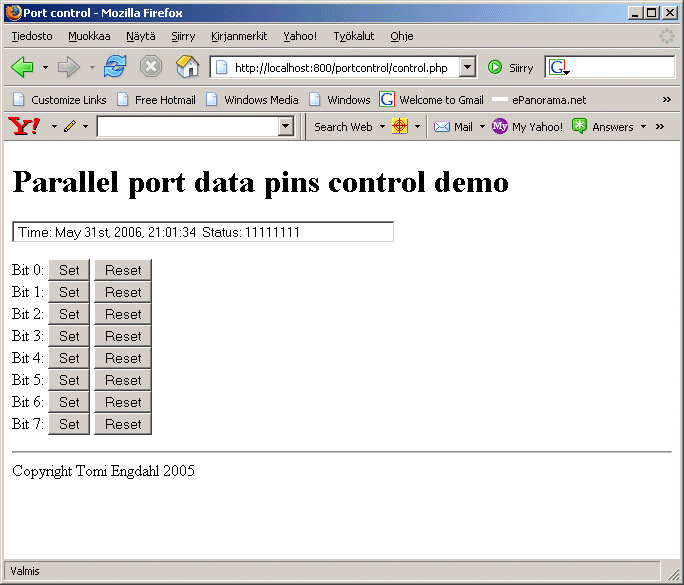This screenshot has width=684, height=585.
Task: Reset Bit 7
Action: pos(123,424)
